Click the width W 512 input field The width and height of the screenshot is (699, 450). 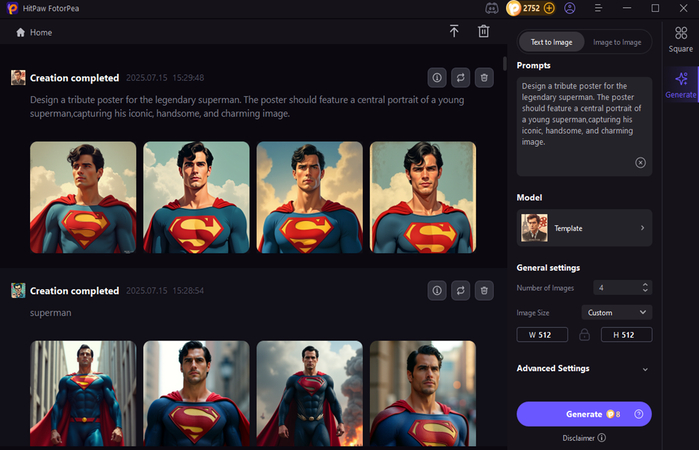[x=542, y=334]
